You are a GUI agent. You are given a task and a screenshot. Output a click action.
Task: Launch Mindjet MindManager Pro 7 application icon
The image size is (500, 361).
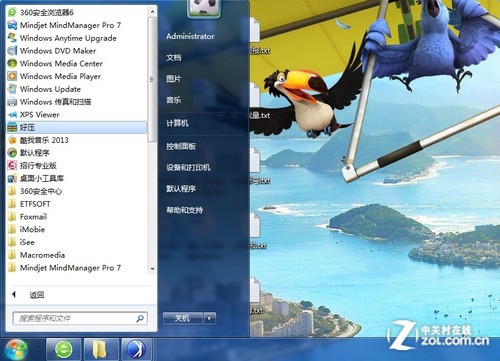click(12, 25)
